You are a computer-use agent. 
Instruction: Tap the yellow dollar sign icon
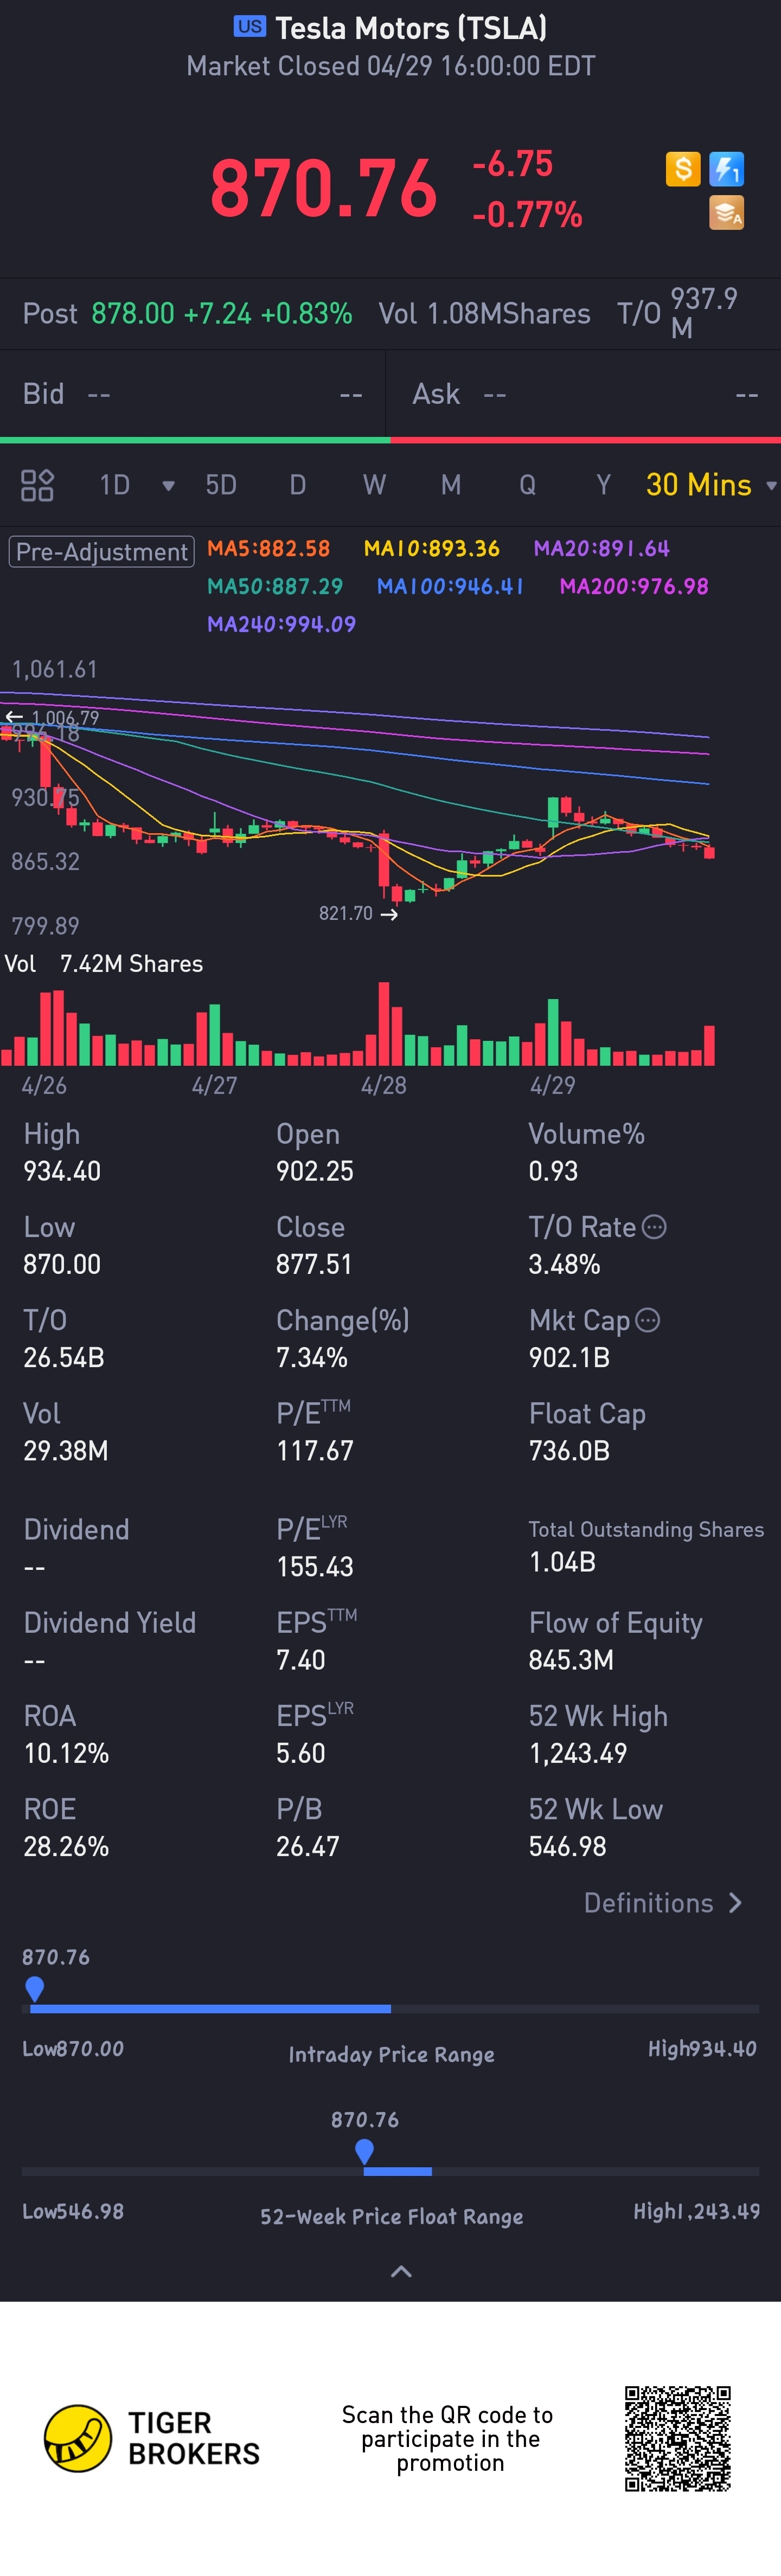(x=682, y=169)
